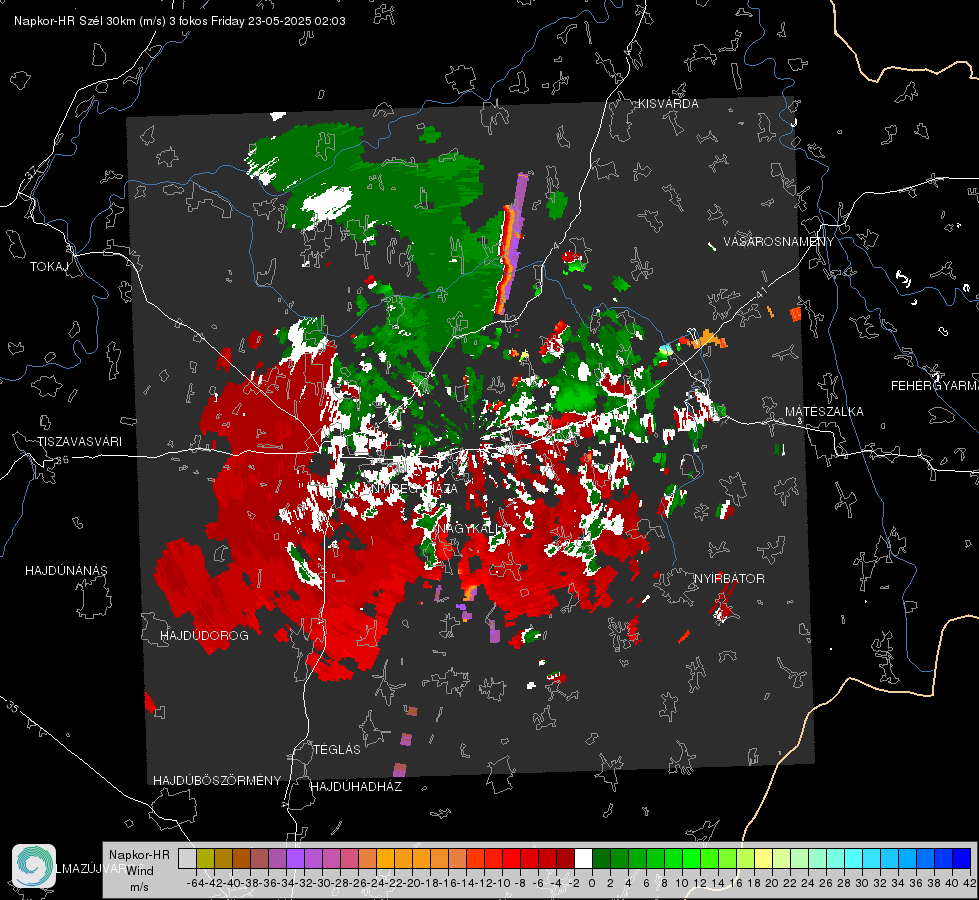Pick the white swatch in the wind legend

pos(583,858)
